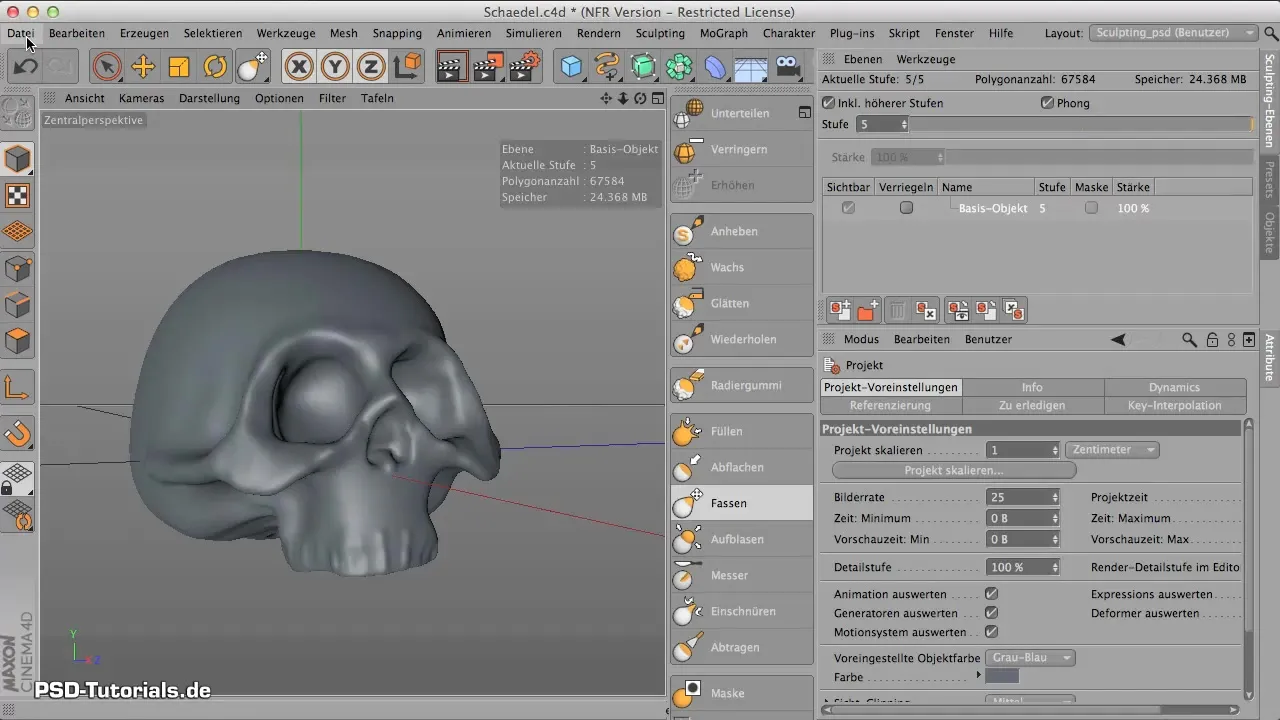Image resolution: width=1280 pixels, height=720 pixels.
Task: Render the current view clapperboard
Action: 452,67
